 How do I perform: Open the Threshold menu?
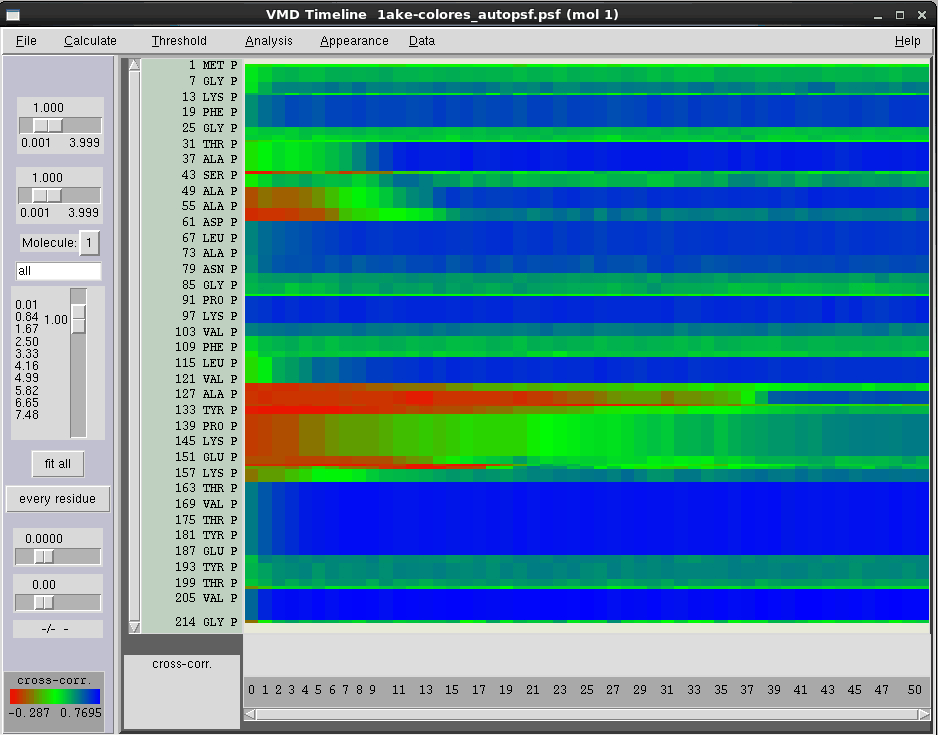point(178,41)
